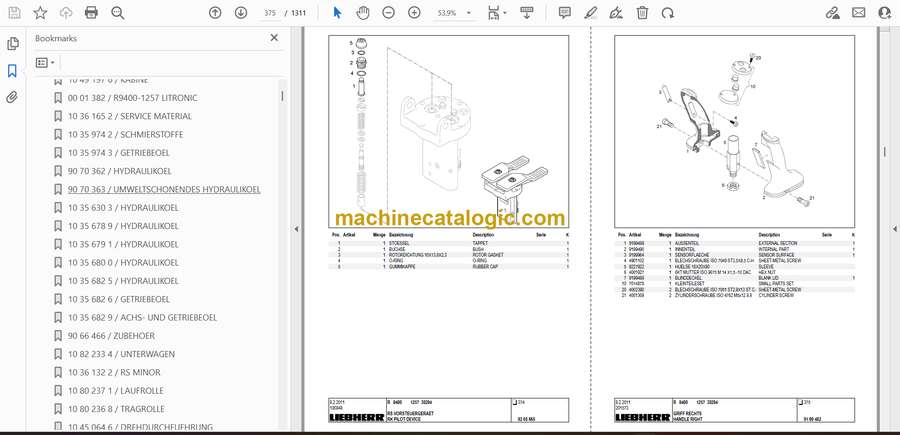Click the page number field showing 375
The height and width of the screenshot is (435, 900).
[269, 13]
